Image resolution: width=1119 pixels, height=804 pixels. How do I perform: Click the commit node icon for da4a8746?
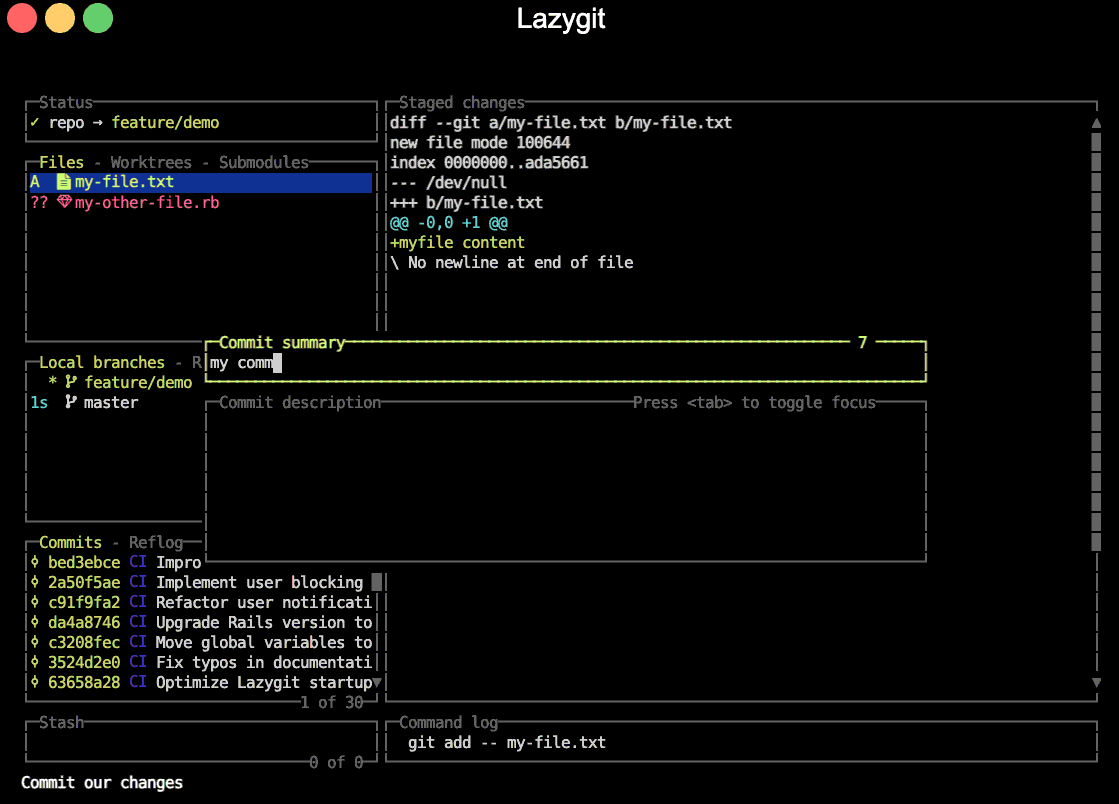click(35, 622)
